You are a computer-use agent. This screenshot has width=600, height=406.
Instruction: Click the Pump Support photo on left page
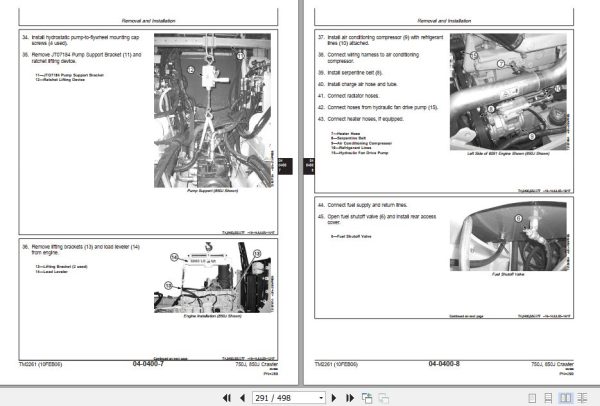[x=212, y=111]
